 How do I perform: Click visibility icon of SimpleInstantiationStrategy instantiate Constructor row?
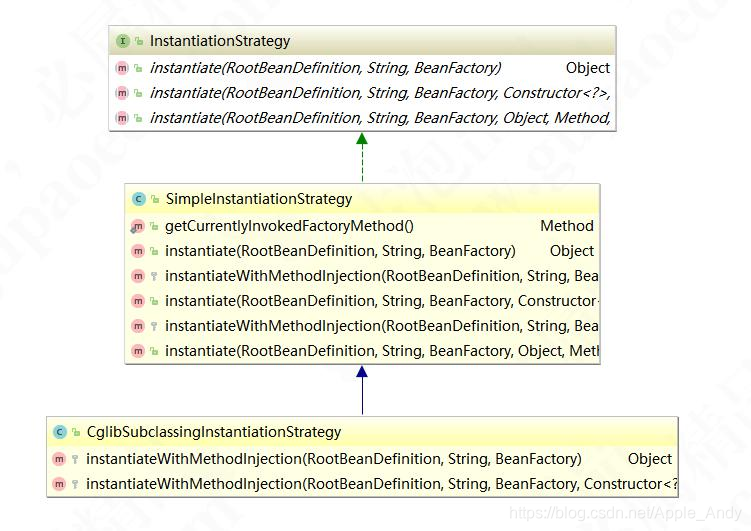point(154,301)
